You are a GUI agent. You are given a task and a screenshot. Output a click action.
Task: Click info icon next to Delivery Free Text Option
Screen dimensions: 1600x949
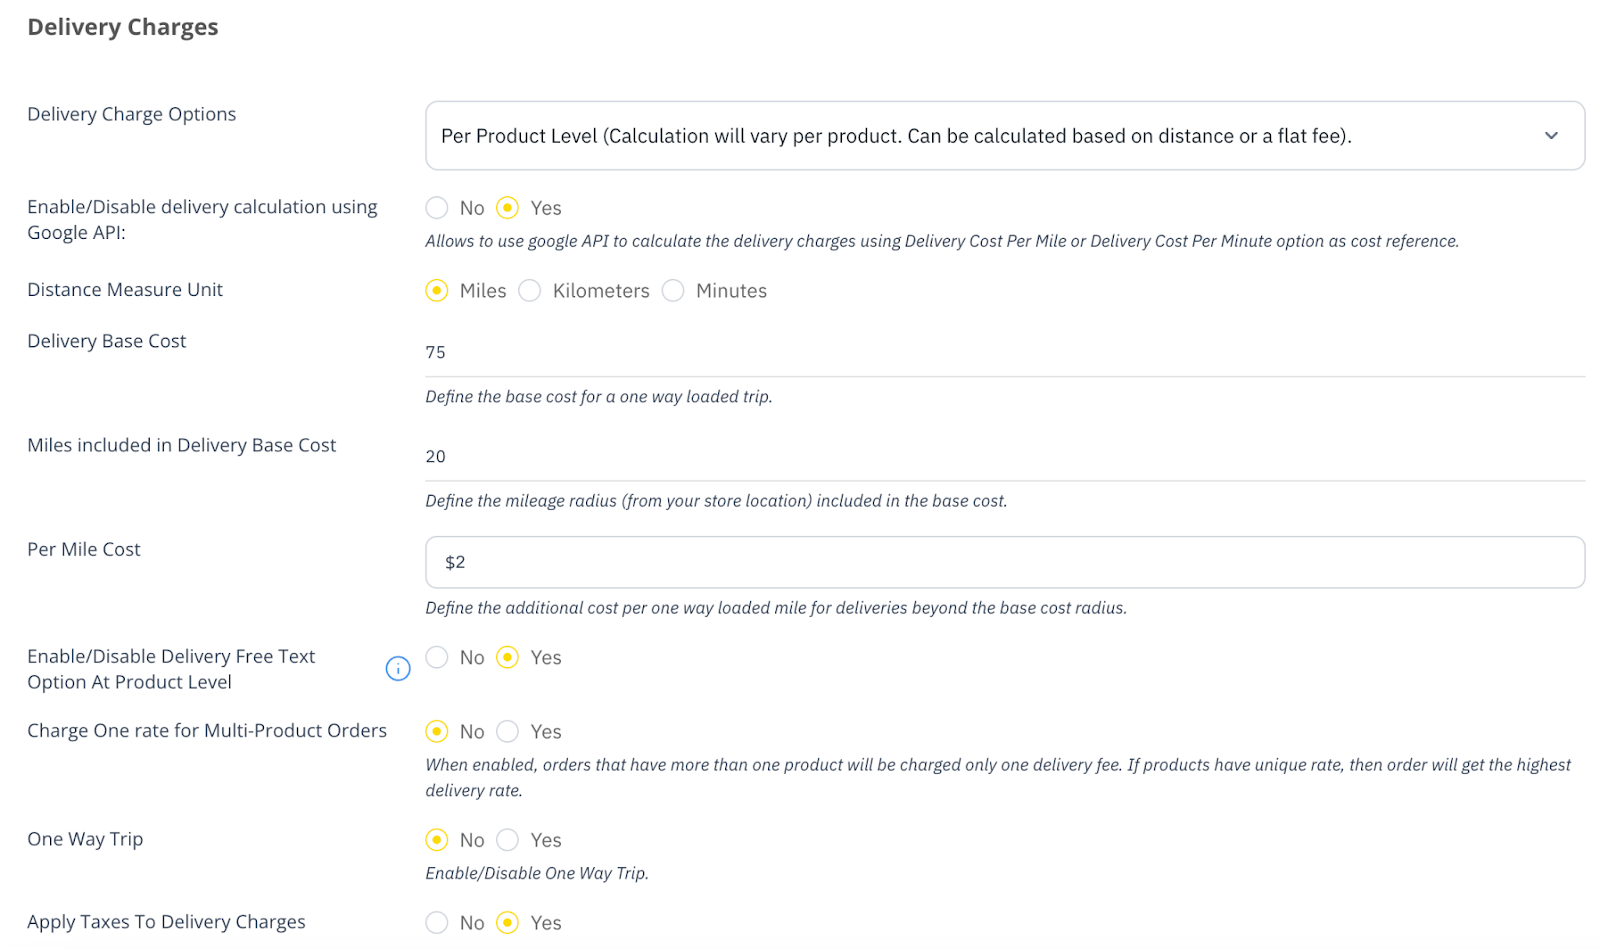click(x=398, y=669)
